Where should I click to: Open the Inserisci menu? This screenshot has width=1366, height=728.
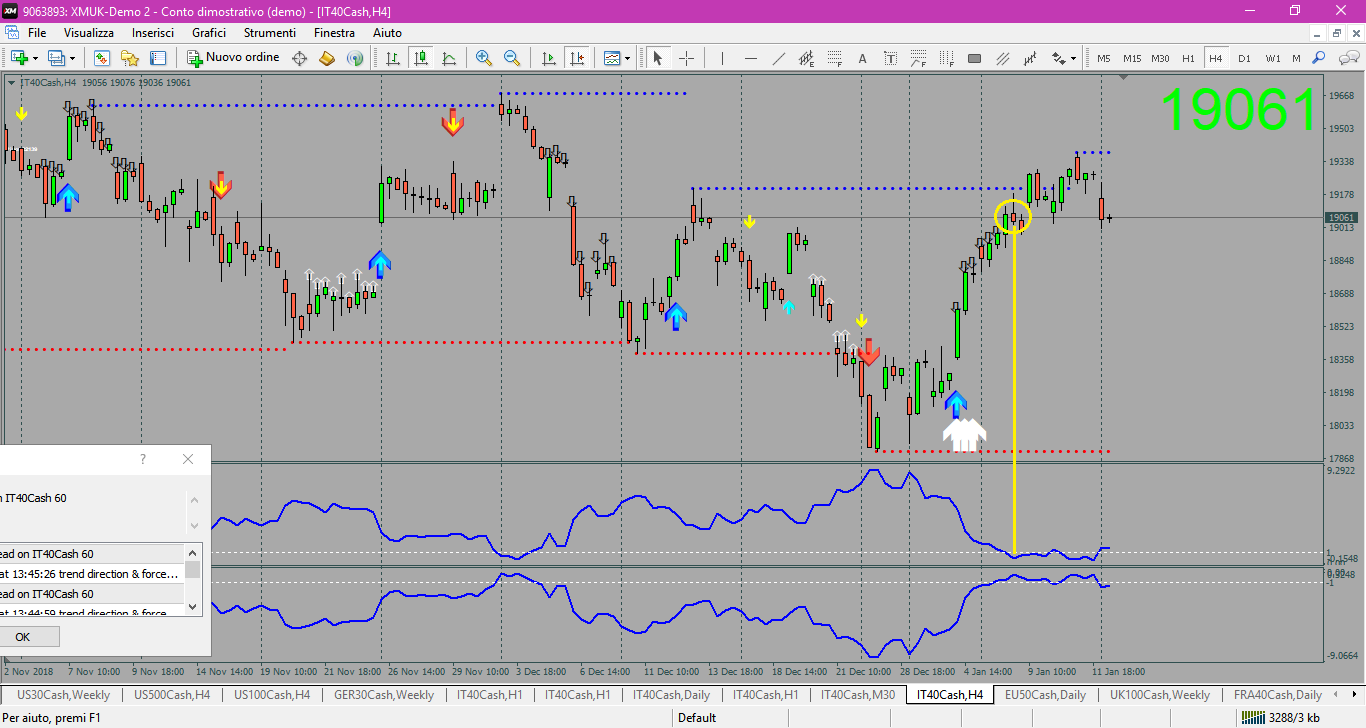(153, 32)
